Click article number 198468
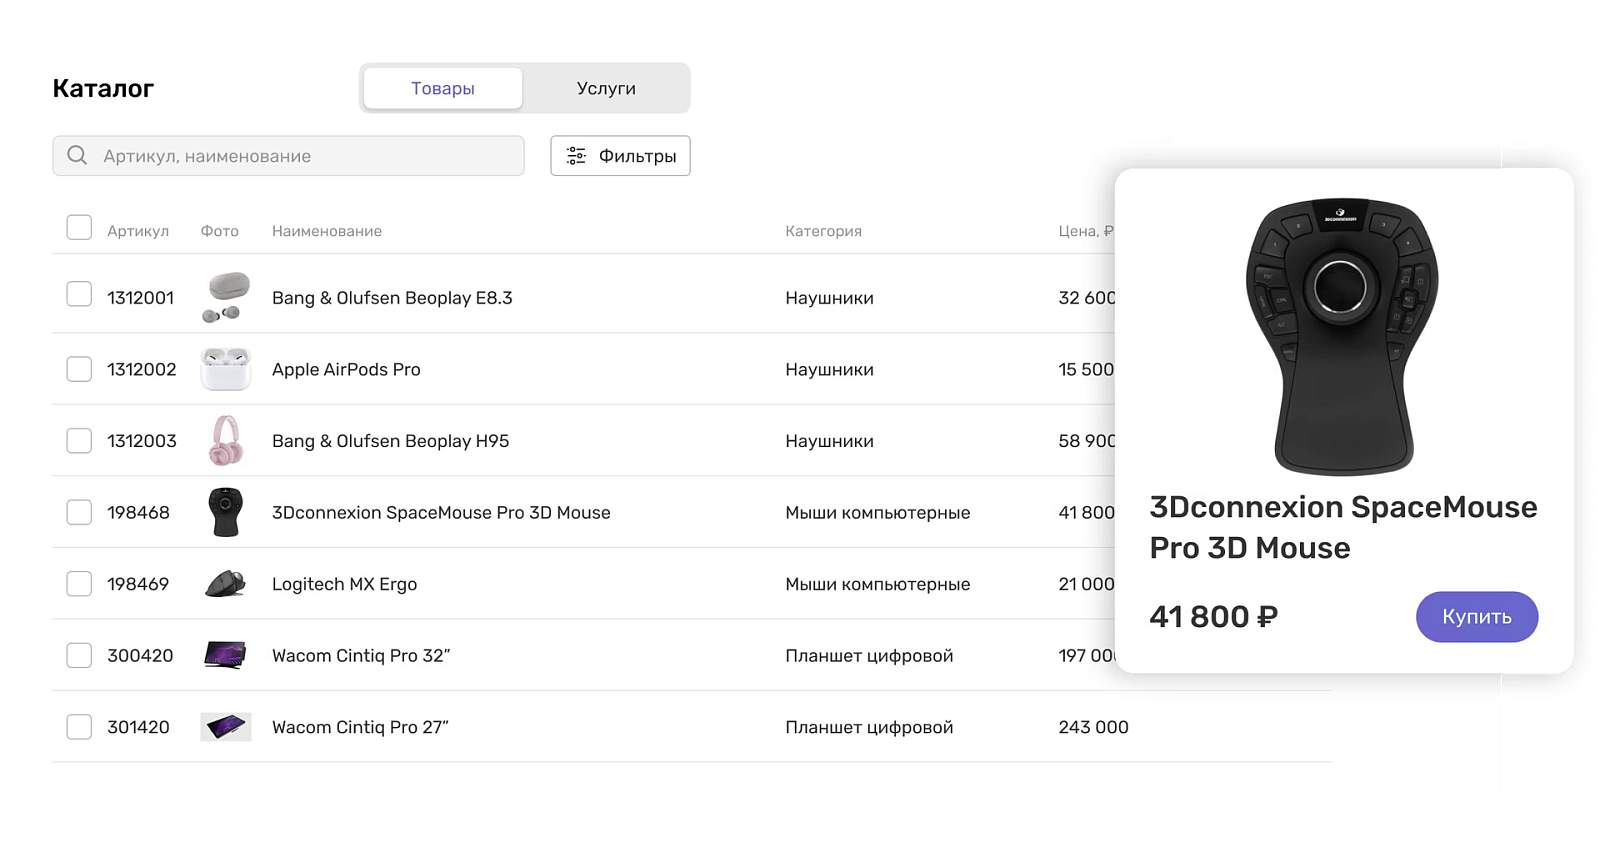Viewport: 1600px width, 843px height. tap(138, 513)
